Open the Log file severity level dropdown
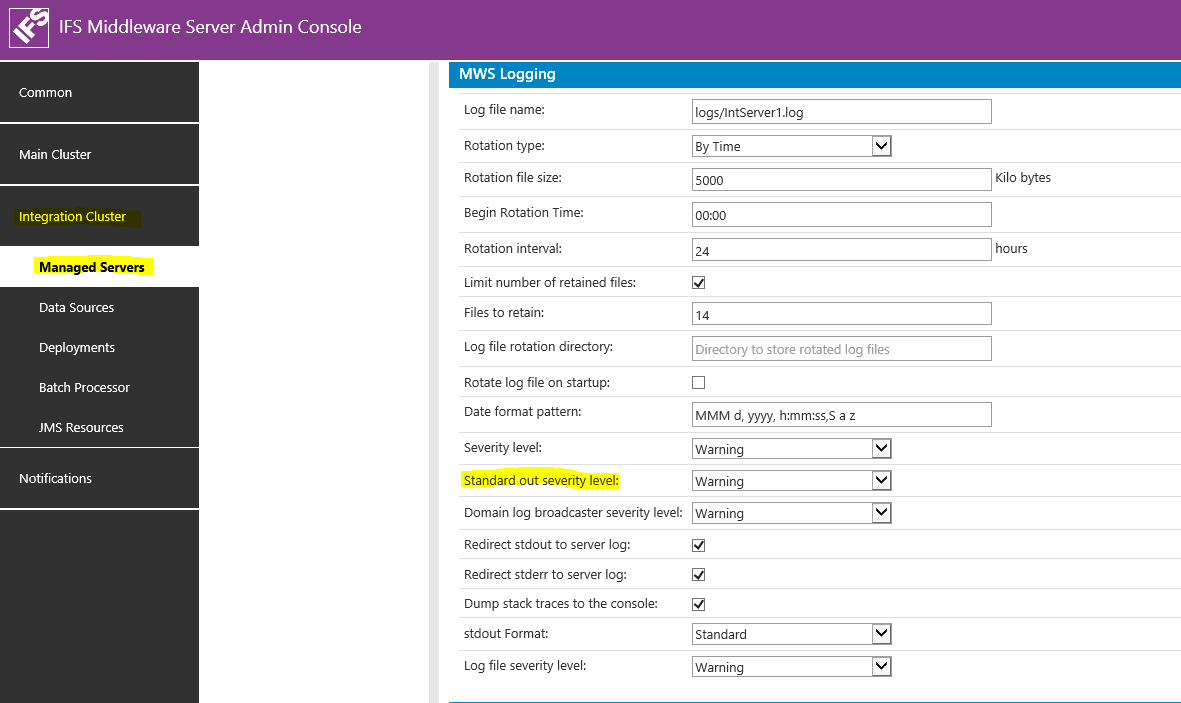The image size is (1181, 703). coord(792,667)
